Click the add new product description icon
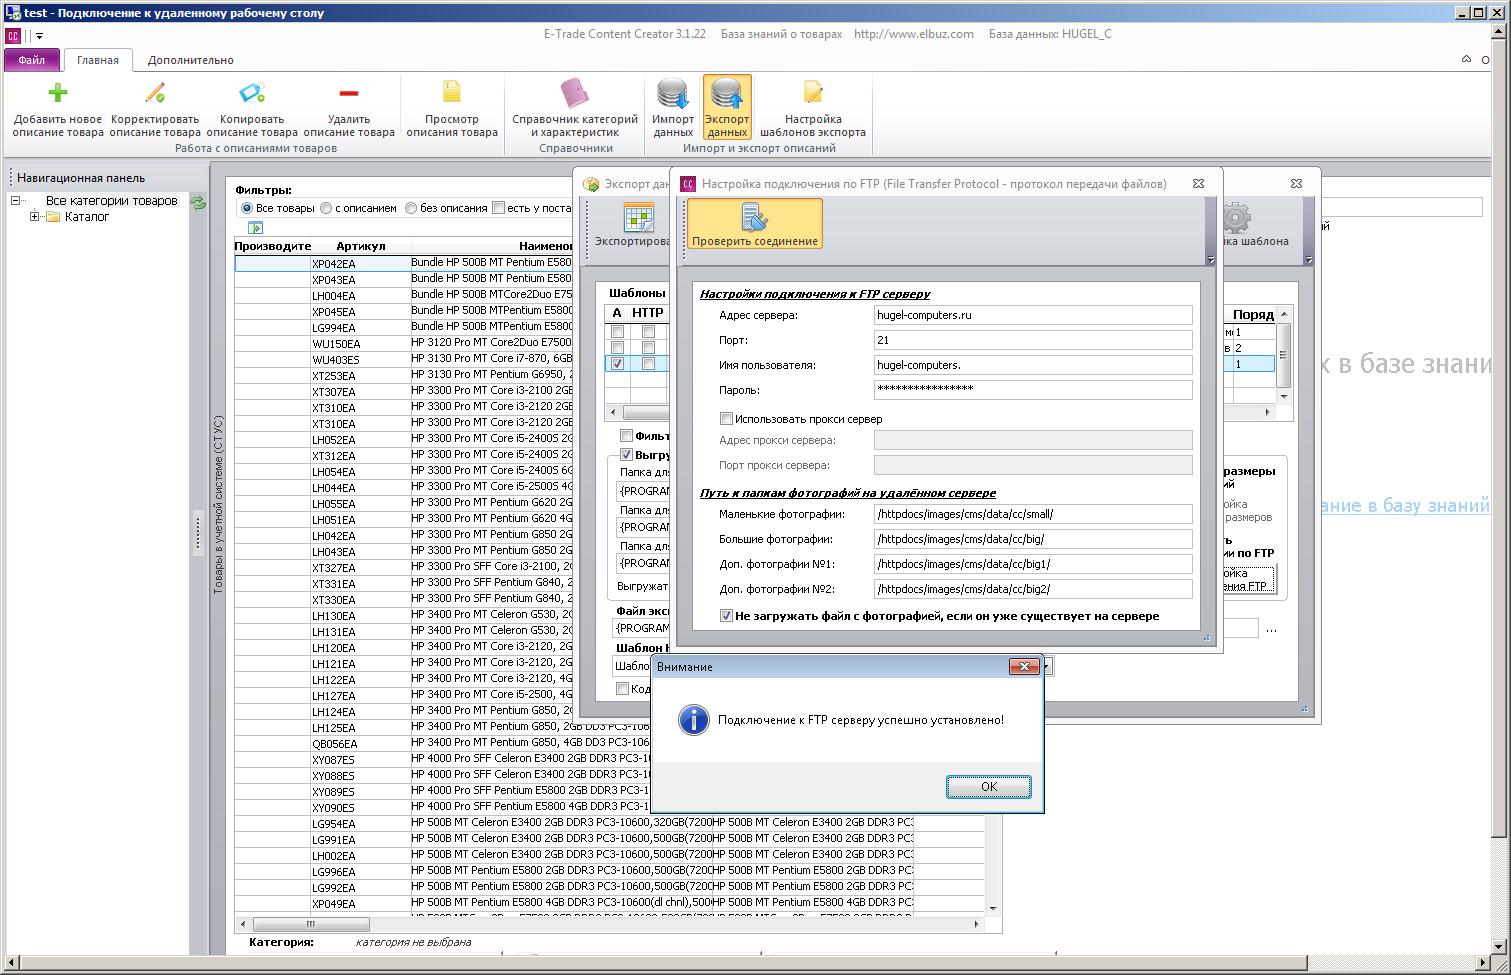The width and height of the screenshot is (1511, 975). point(58,94)
